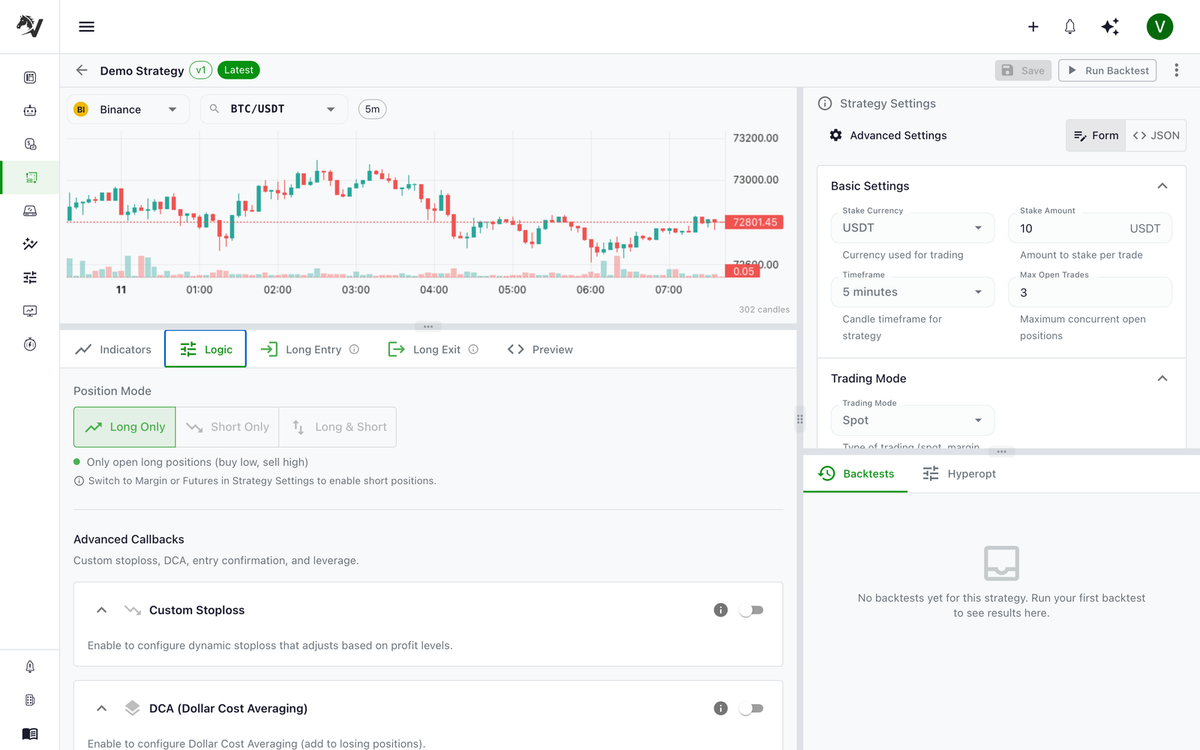The image size is (1200, 750).
Task: Click the horse logo in sidebar
Action: (30, 26)
